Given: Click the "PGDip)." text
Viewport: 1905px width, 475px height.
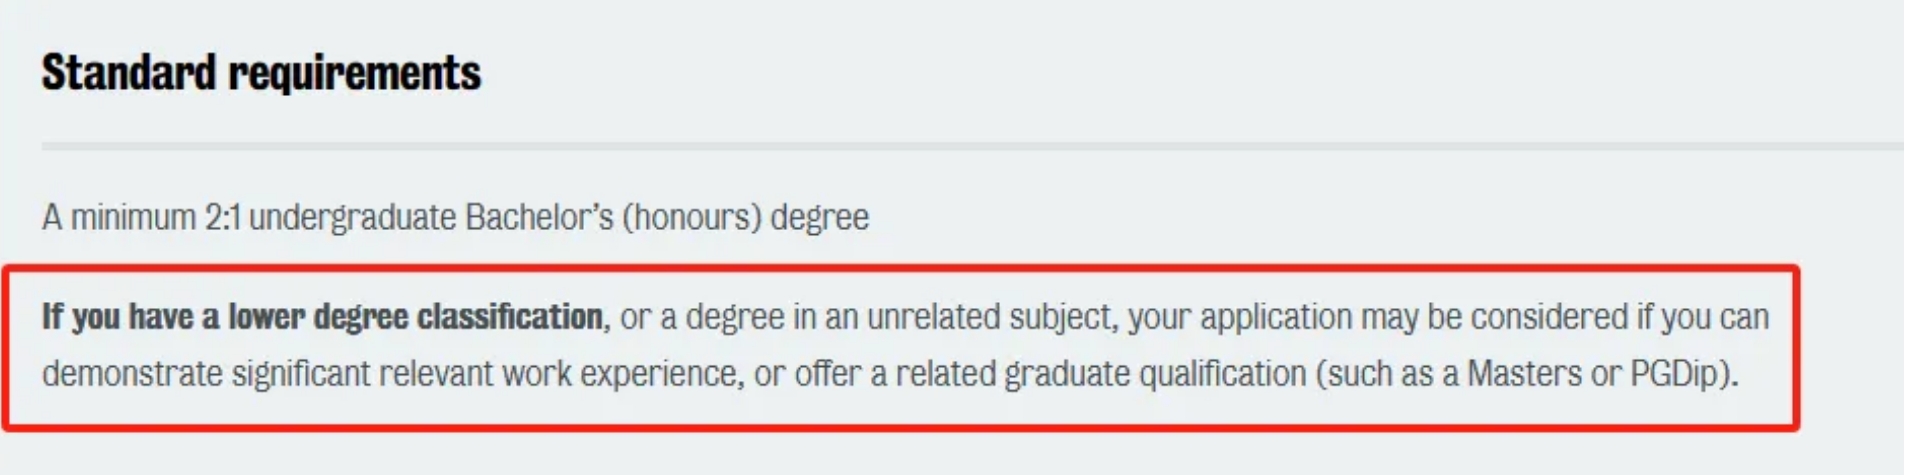Looking at the screenshot, I should coord(1684,375).
